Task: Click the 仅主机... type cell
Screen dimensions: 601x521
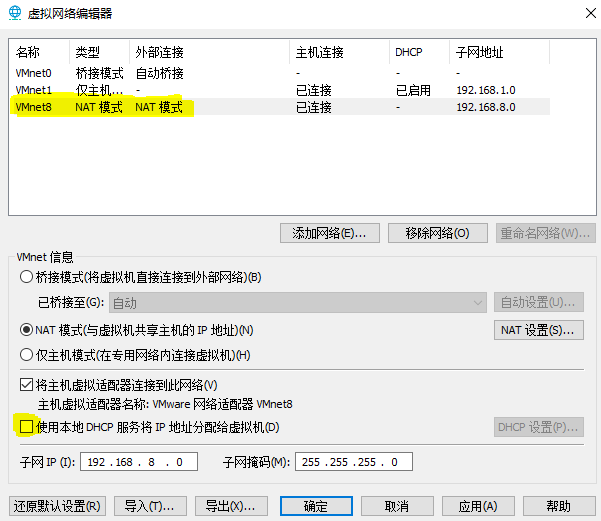Action: point(99,90)
